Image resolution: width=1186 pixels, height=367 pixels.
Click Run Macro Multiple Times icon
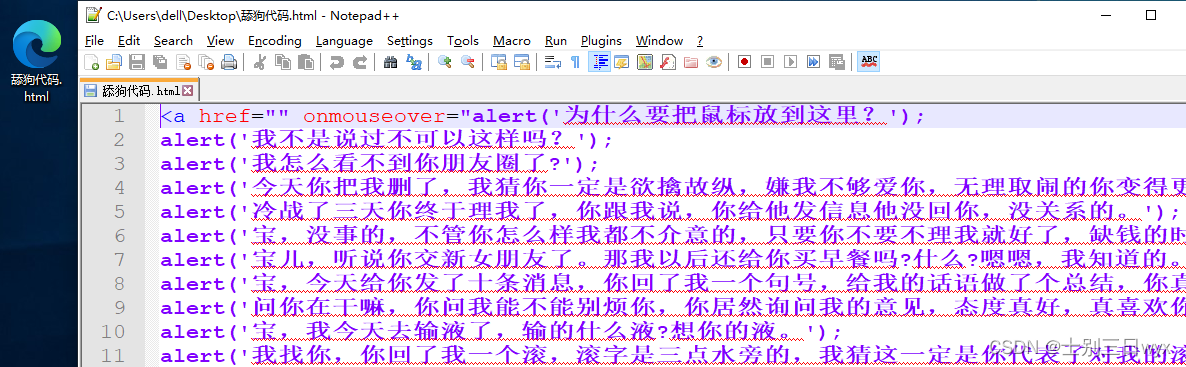(x=813, y=62)
